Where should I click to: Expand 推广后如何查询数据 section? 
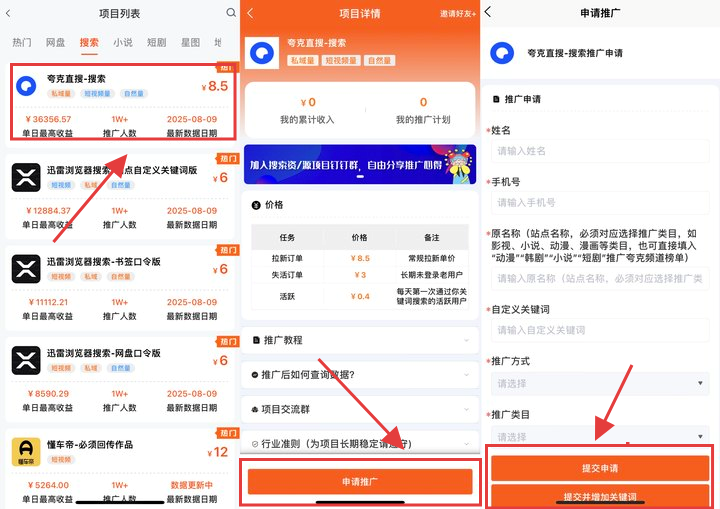[360, 375]
